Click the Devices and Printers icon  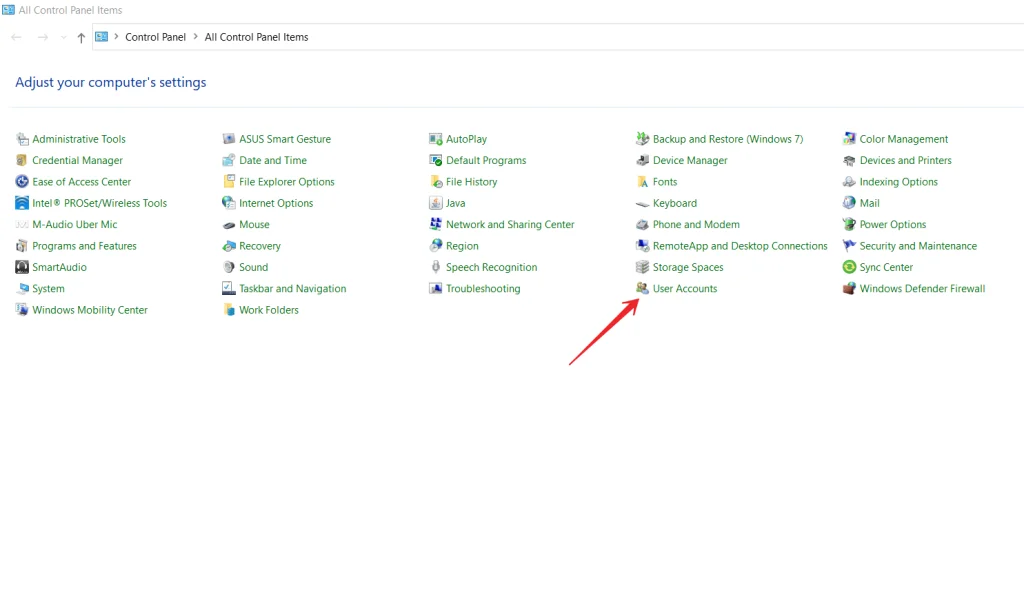click(849, 161)
